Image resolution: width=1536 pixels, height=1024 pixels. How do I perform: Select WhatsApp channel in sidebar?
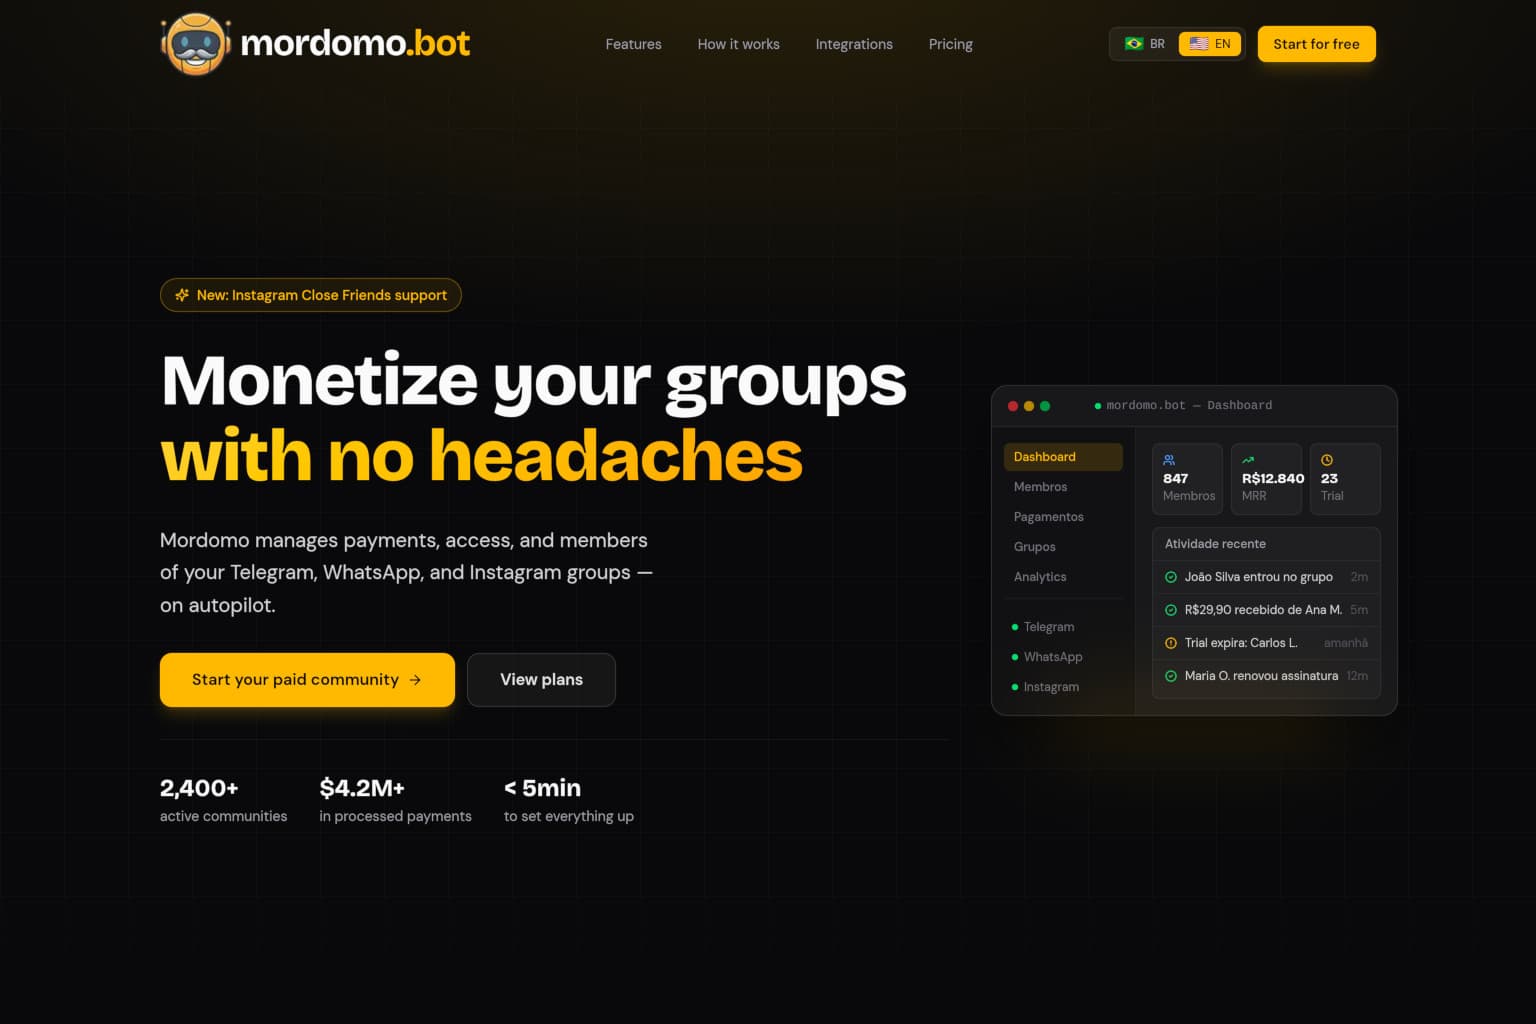coord(1063,657)
